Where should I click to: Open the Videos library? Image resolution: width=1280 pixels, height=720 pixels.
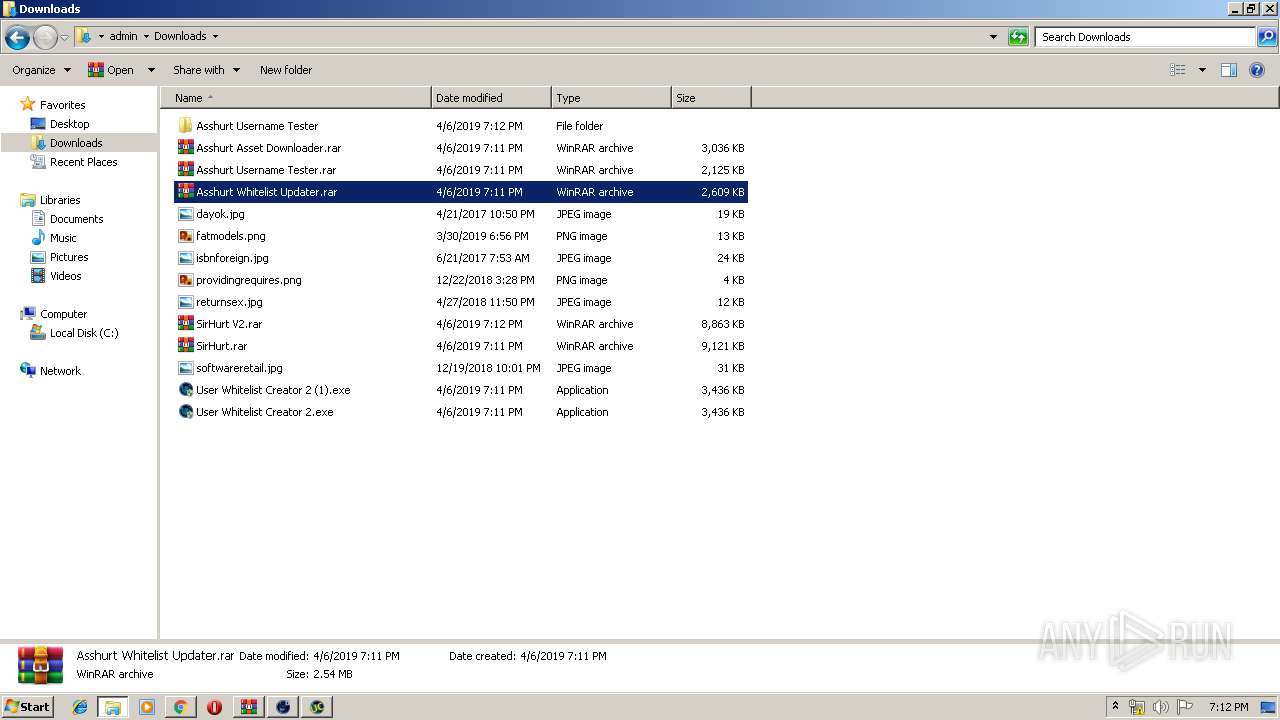click(65, 276)
